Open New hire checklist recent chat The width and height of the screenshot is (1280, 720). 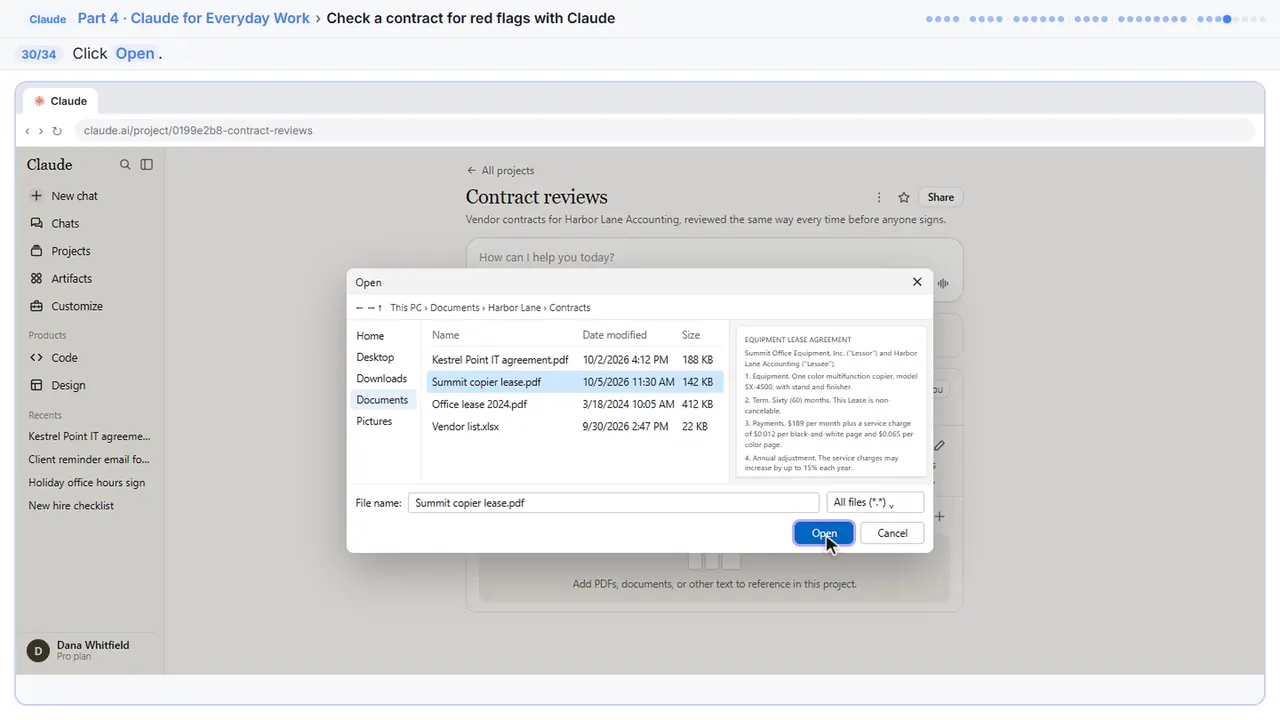(71, 506)
